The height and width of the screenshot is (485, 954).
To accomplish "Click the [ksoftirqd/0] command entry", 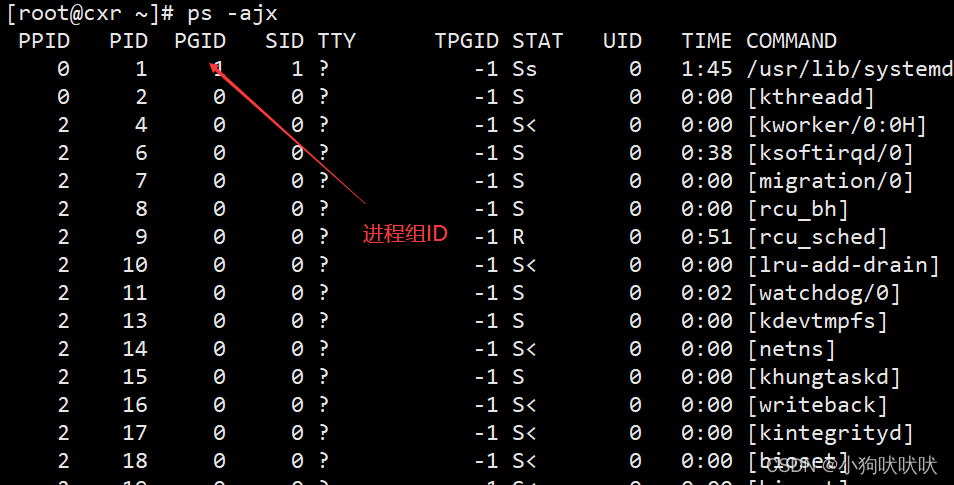I will tap(830, 153).
